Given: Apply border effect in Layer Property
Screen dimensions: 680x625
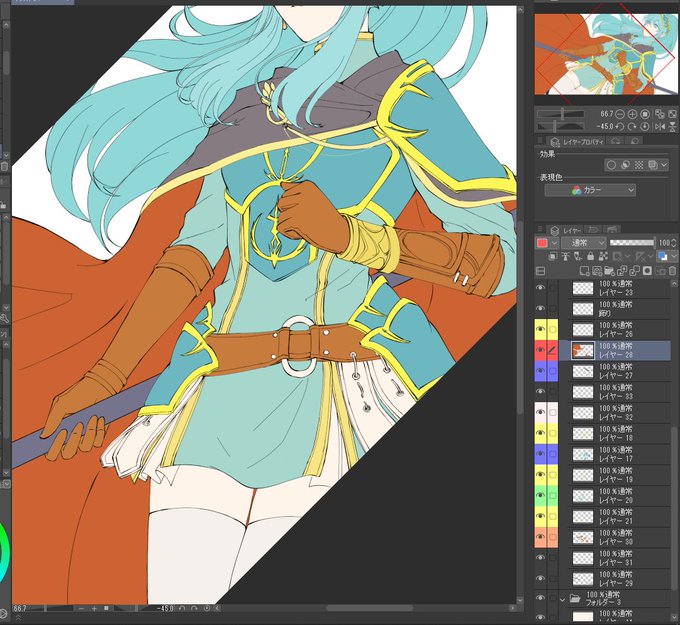Looking at the screenshot, I should tap(611, 165).
